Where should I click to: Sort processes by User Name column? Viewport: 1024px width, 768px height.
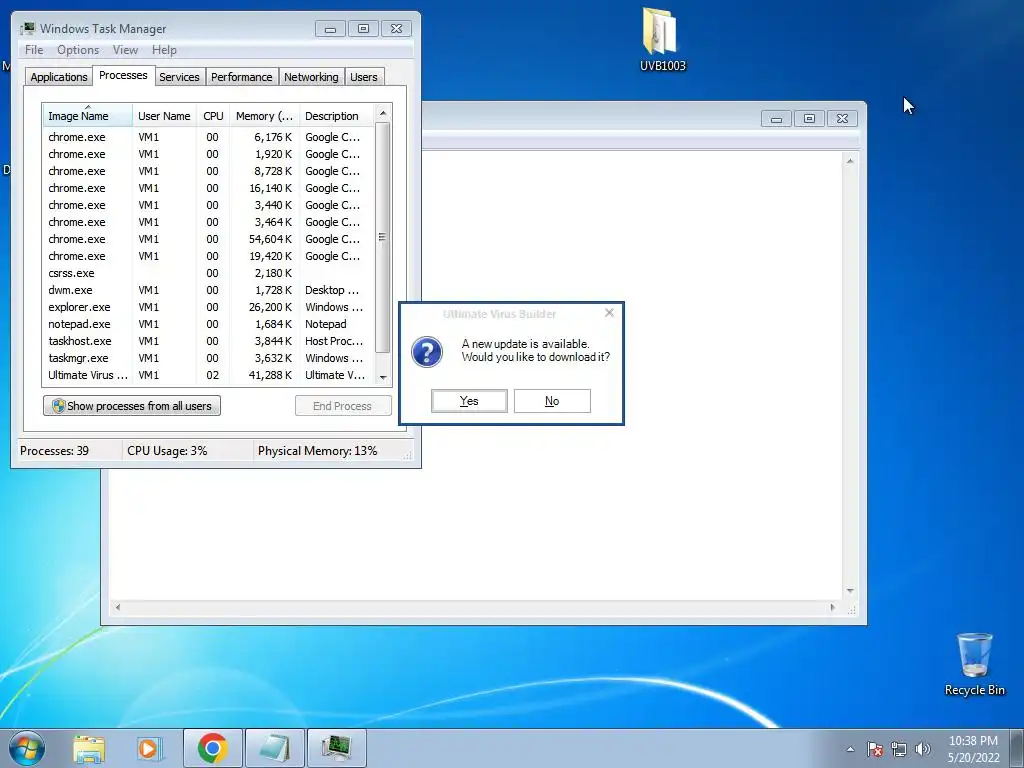[164, 116]
